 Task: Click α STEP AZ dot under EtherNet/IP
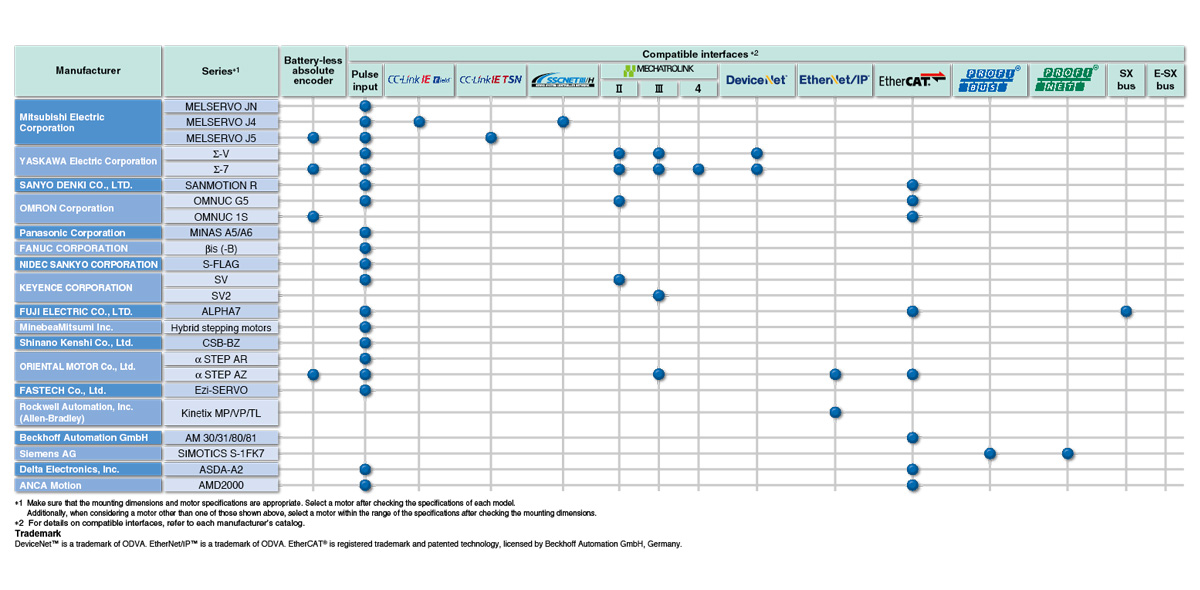(835, 374)
